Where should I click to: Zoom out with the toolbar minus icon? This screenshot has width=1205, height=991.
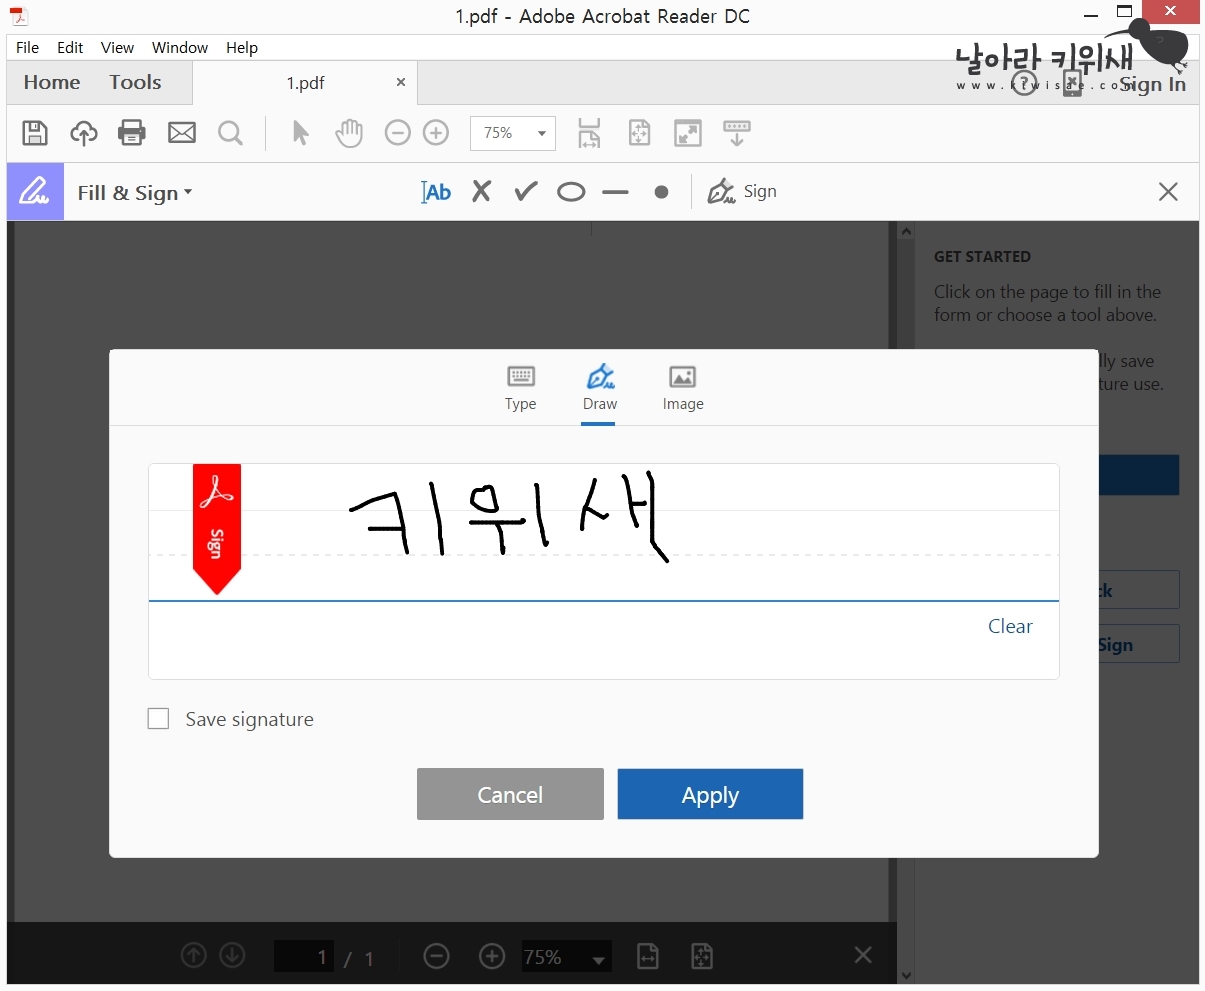[398, 133]
